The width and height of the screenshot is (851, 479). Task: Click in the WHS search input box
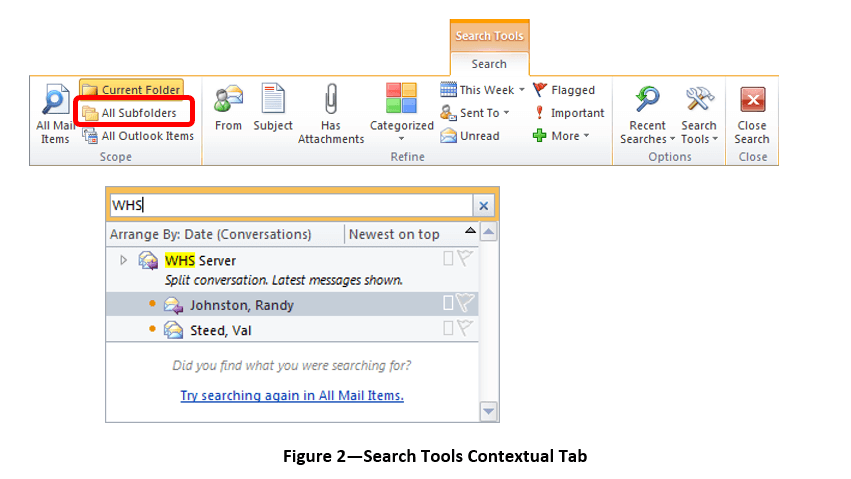pyautogui.click(x=291, y=206)
